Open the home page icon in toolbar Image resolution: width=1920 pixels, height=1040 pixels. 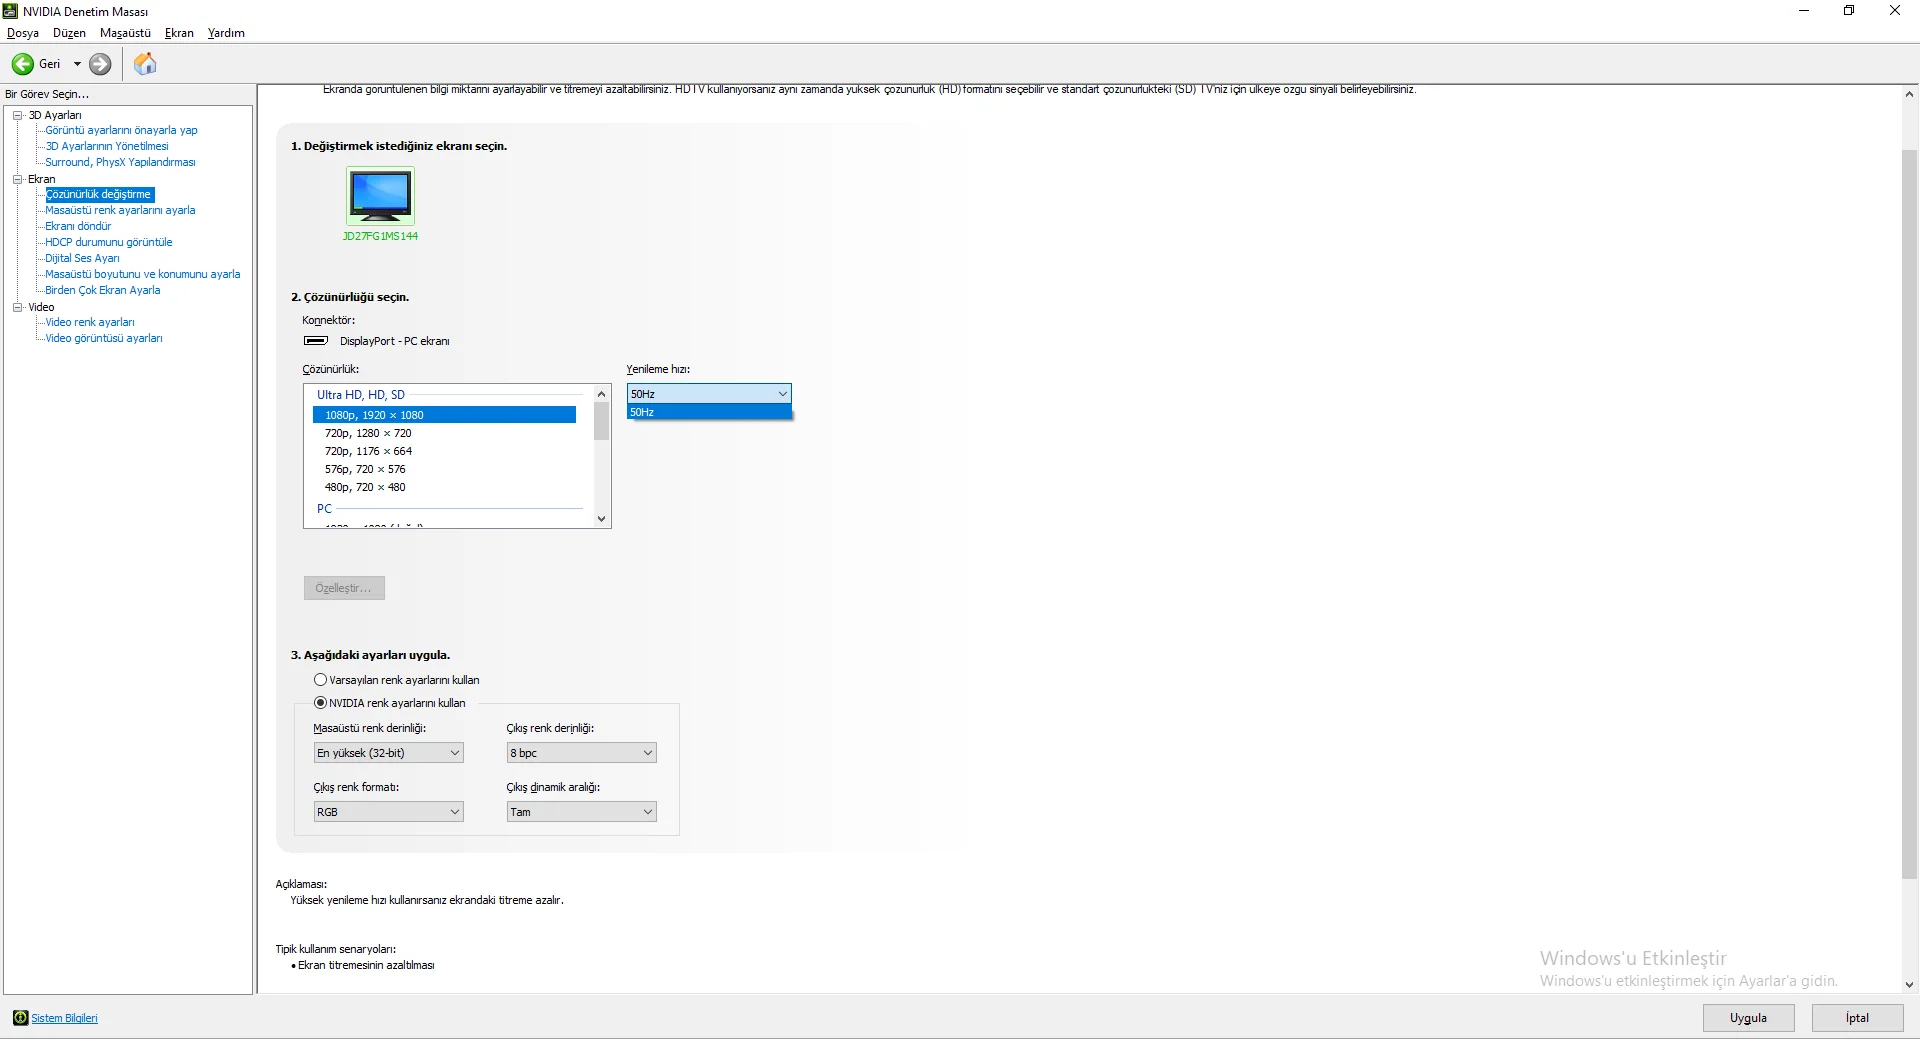tap(145, 64)
